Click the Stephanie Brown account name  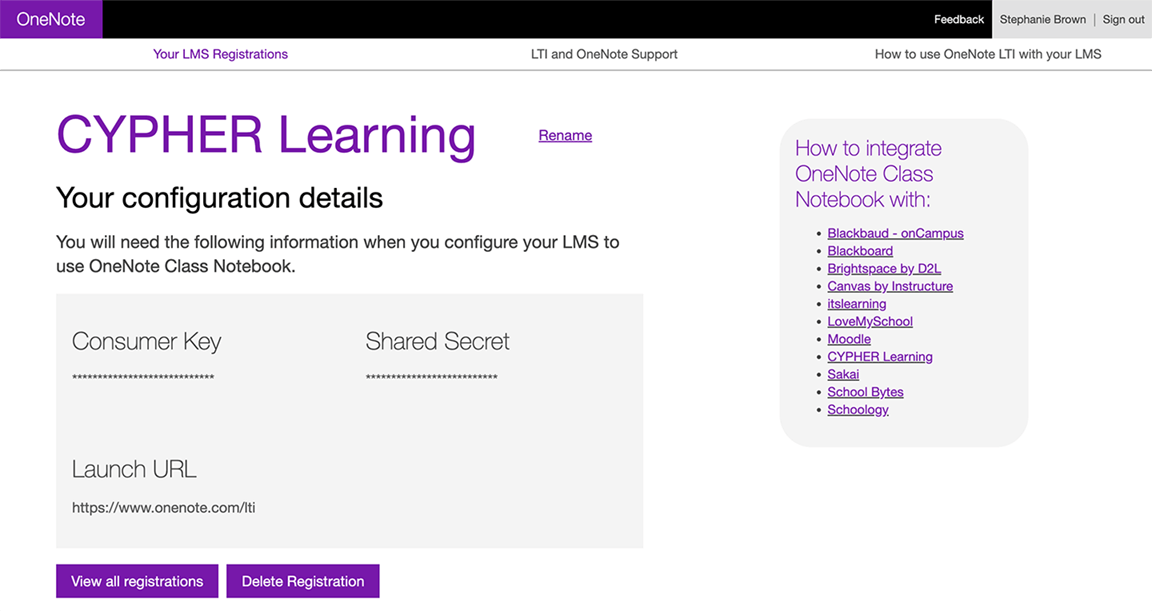(1043, 20)
